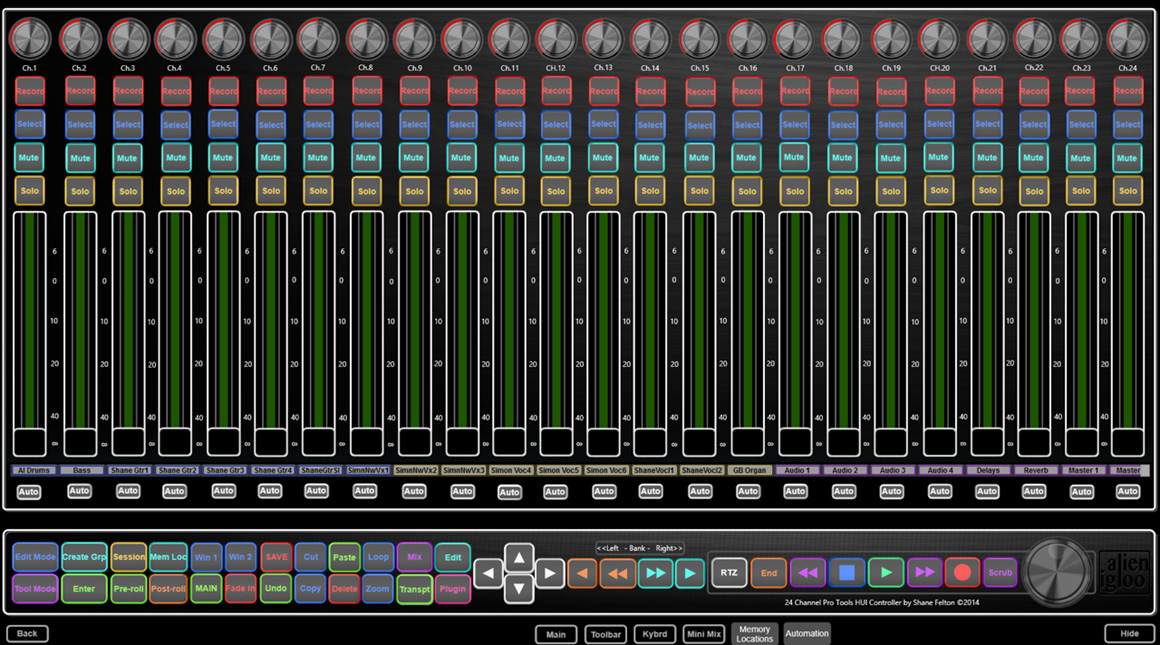The height and width of the screenshot is (645, 1160).
Task: Click the Plugin button
Action: click(x=453, y=590)
